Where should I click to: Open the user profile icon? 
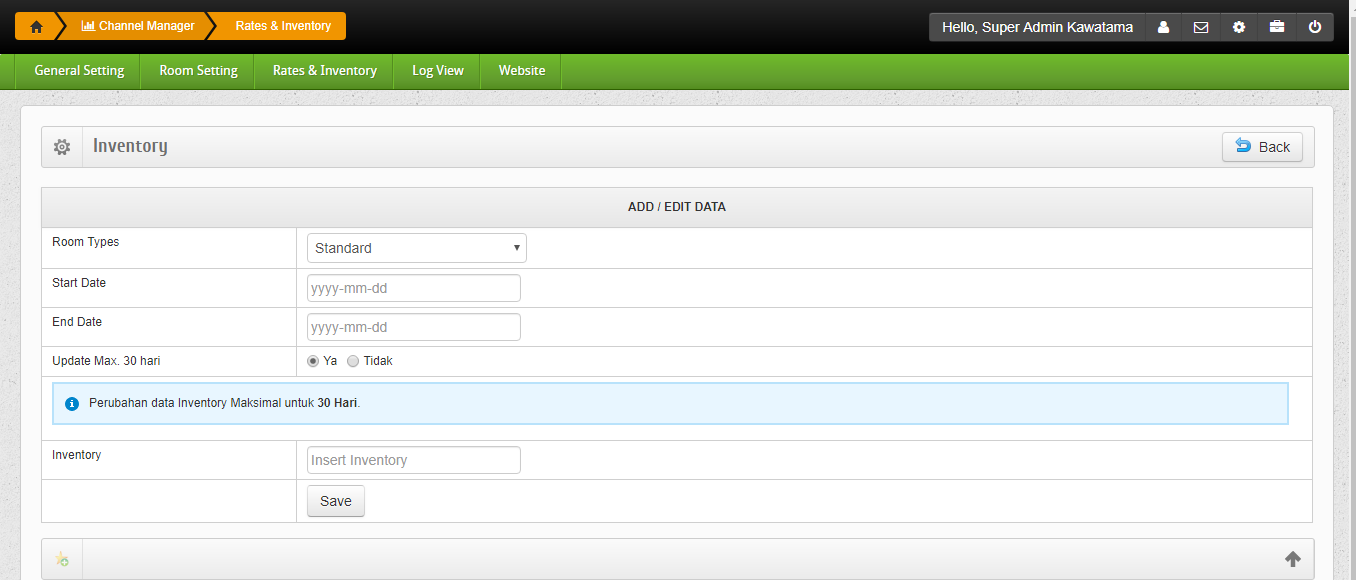point(1163,28)
